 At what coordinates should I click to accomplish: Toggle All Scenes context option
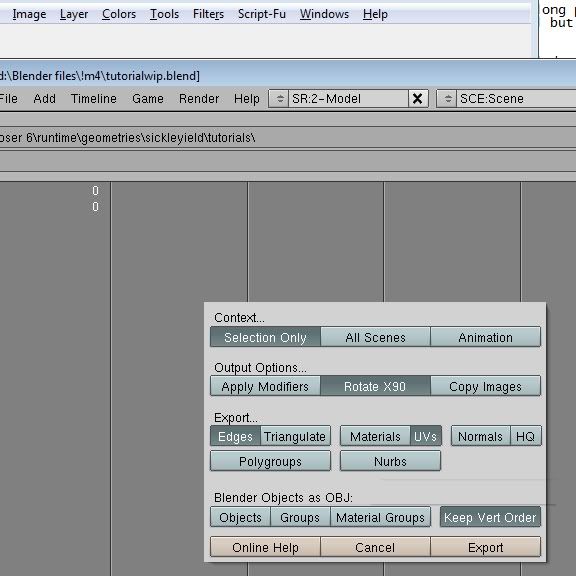pos(375,337)
